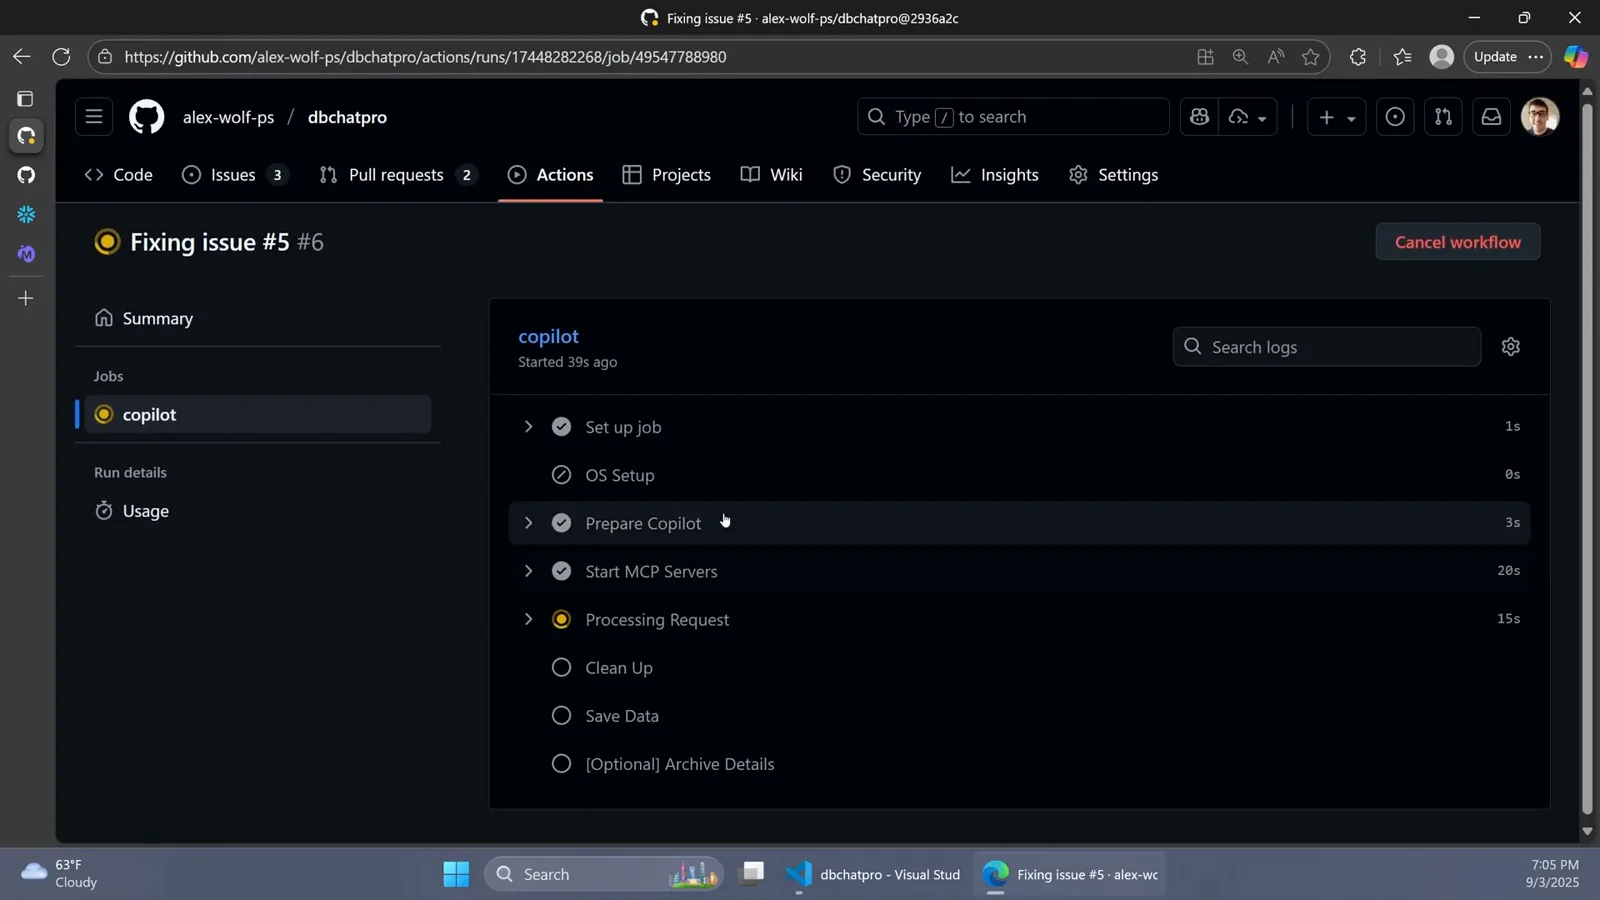1600x900 pixels.
Task: Open the Task View icon on the taskbar
Action: 751,874
